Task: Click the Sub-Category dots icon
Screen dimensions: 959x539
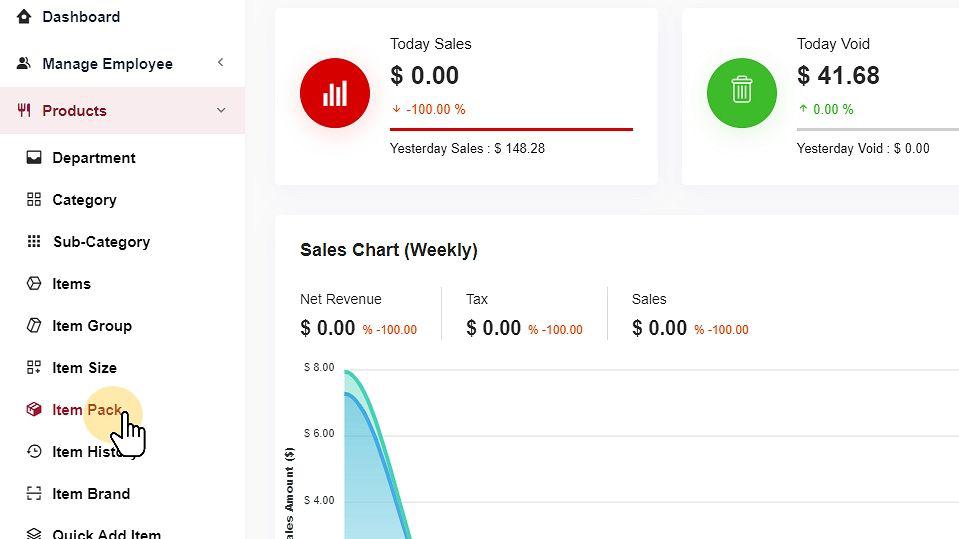Action: click(34, 242)
